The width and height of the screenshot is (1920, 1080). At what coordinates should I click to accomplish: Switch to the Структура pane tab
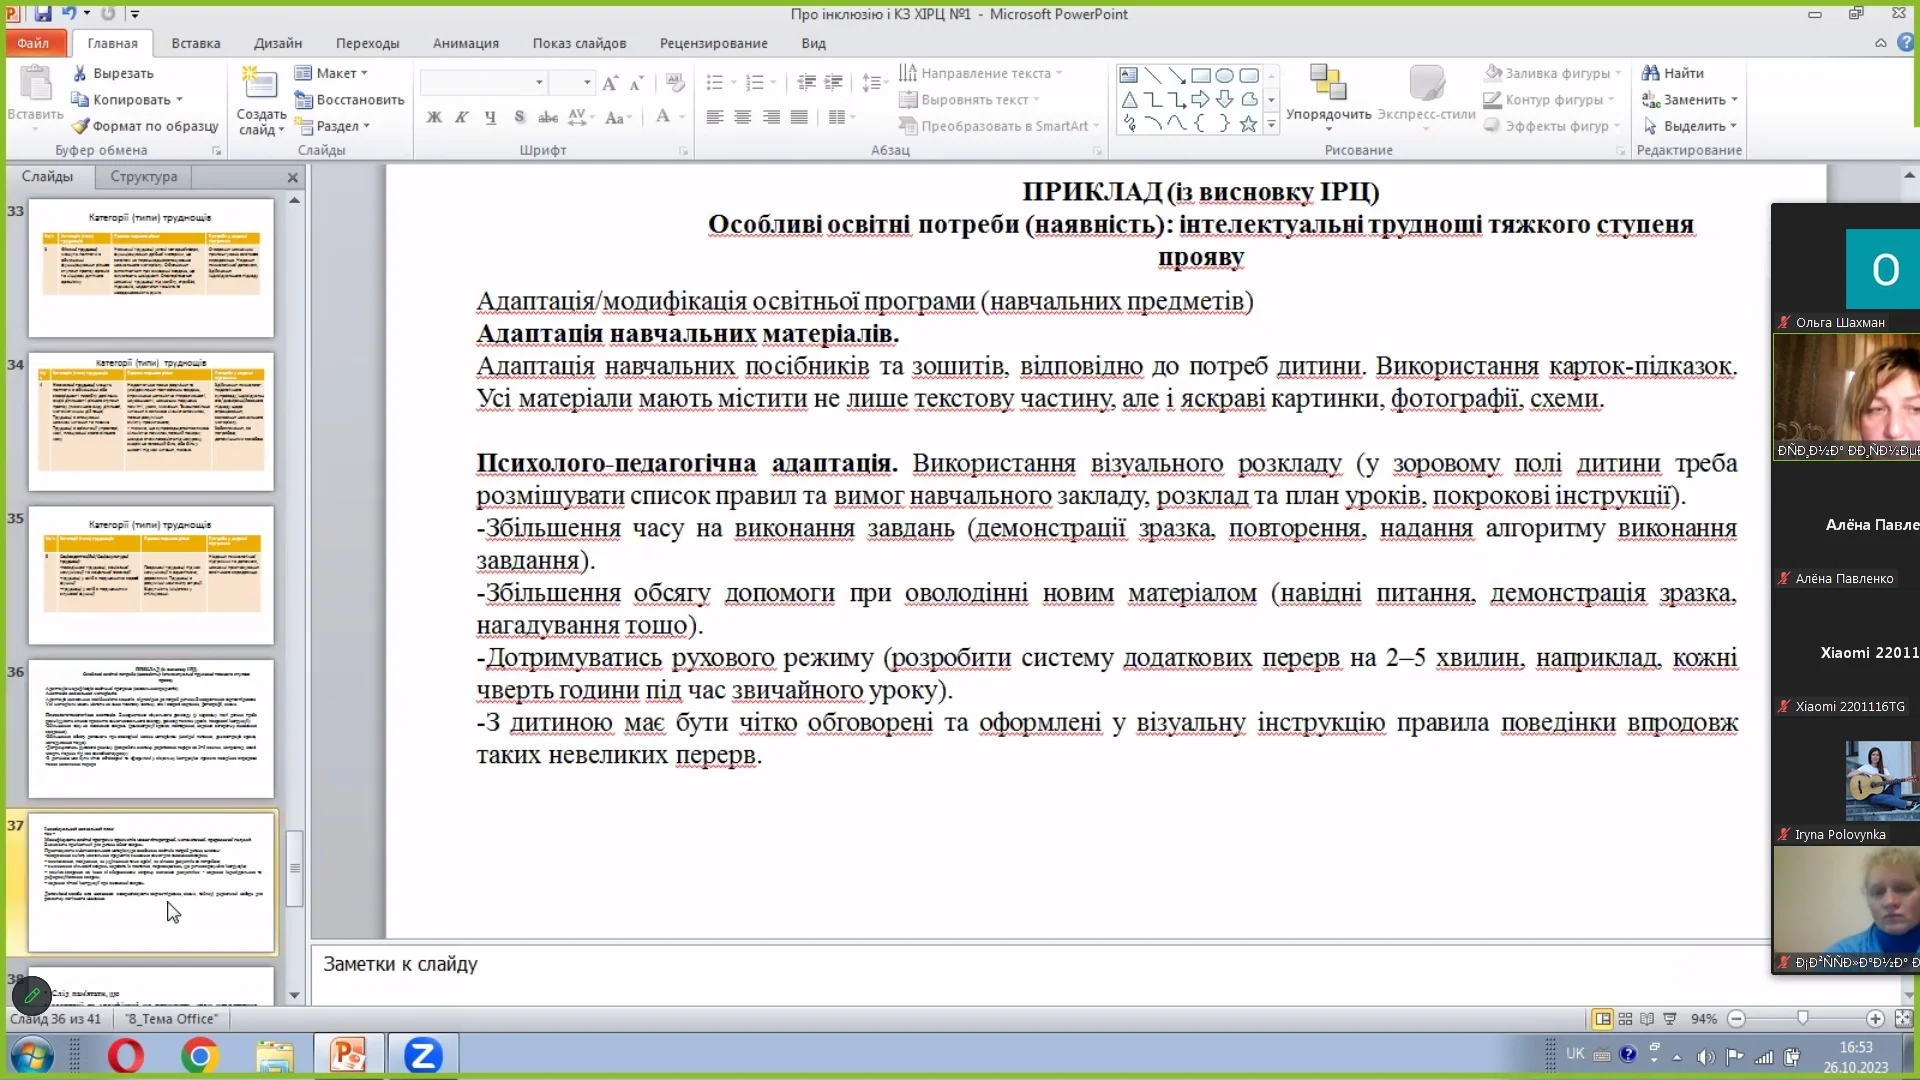pos(143,176)
